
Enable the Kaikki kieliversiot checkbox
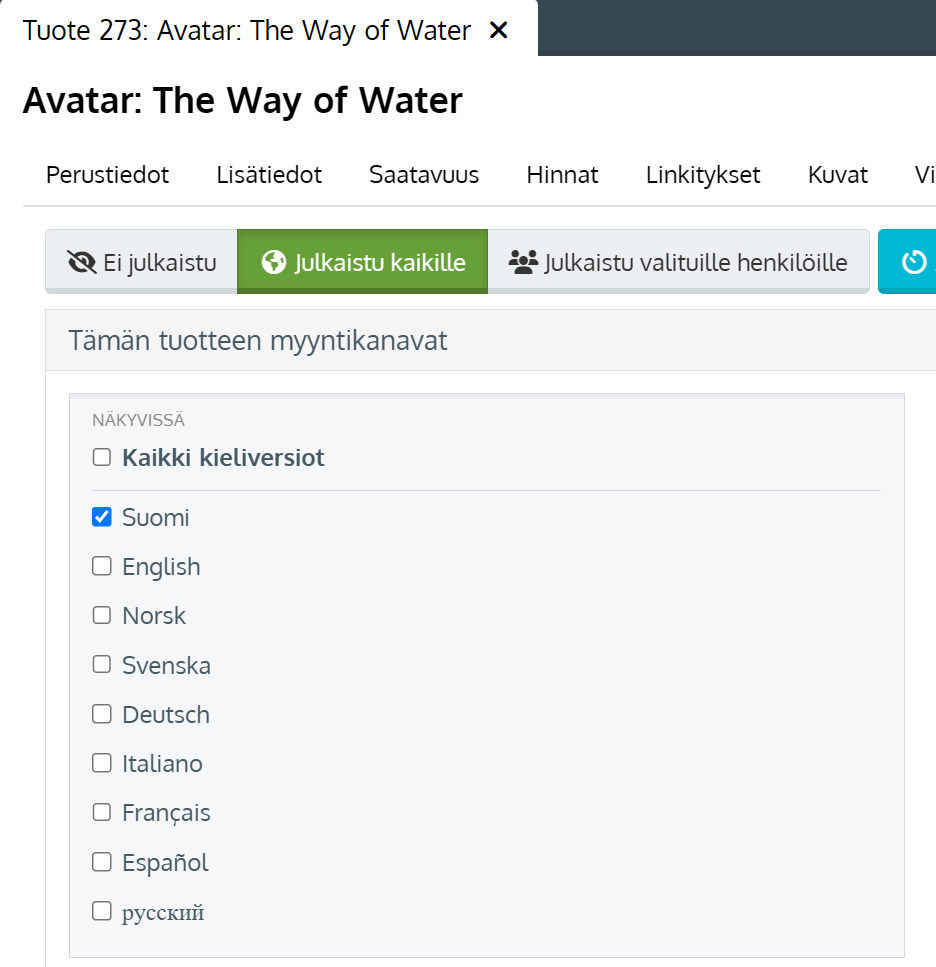tap(102, 458)
